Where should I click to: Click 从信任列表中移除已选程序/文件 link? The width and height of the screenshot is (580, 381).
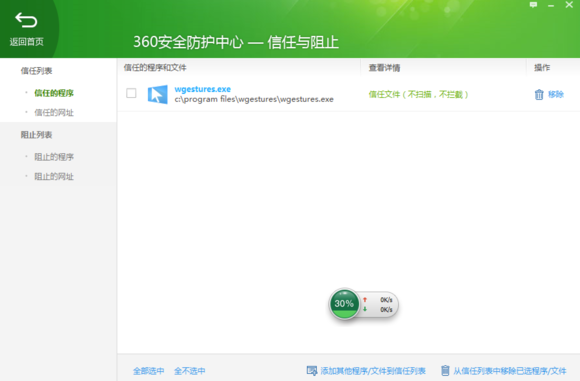coord(510,371)
